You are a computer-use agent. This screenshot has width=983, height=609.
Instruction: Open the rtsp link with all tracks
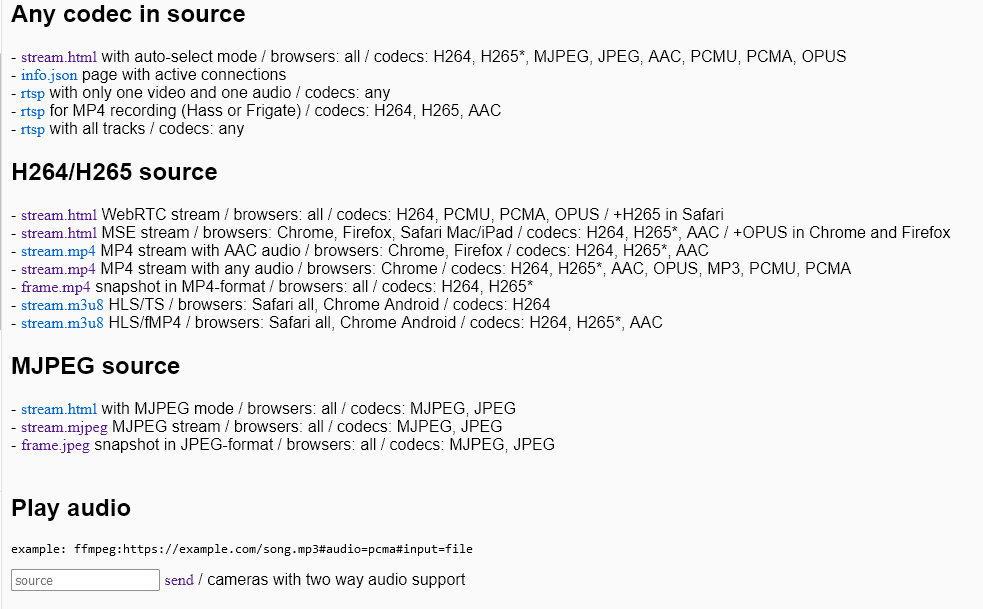pyautogui.click(x=30, y=129)
